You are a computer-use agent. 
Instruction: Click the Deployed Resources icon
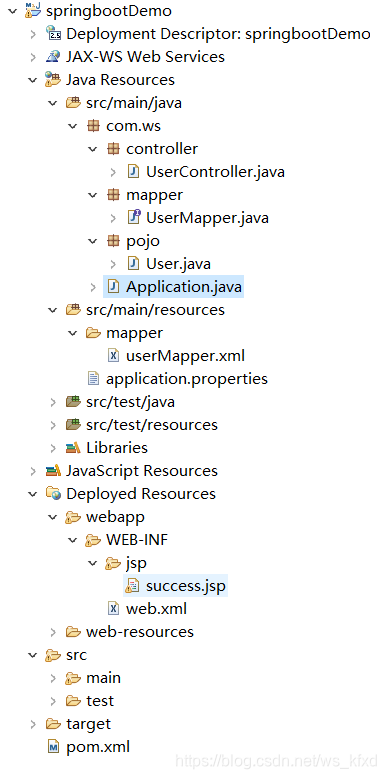[x=53, y=493]
